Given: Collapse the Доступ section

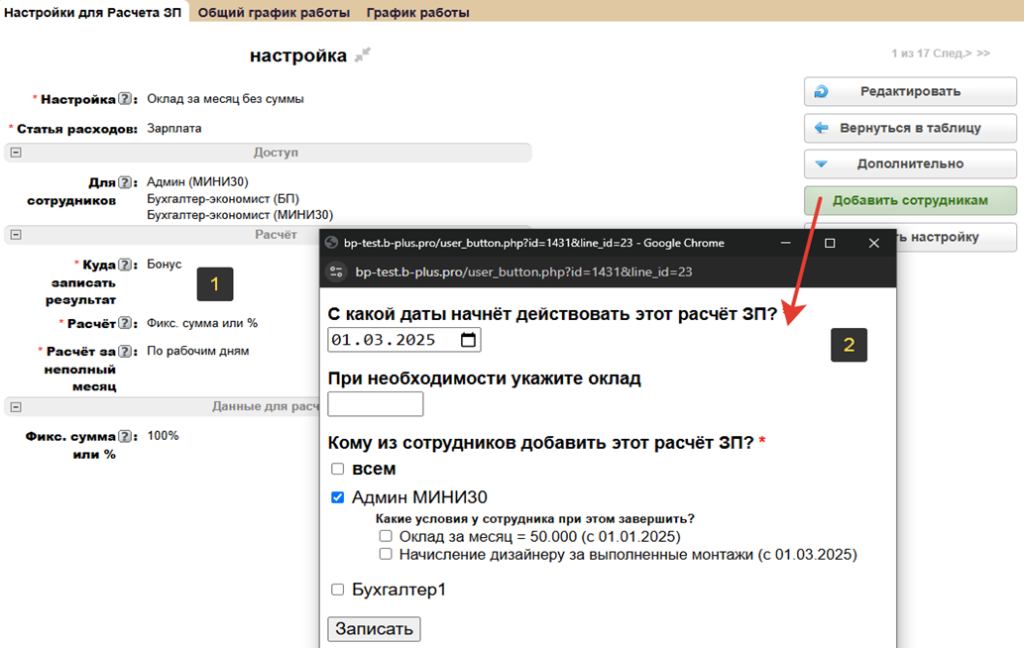Looking at the screenshot, I should click(15, 152).
